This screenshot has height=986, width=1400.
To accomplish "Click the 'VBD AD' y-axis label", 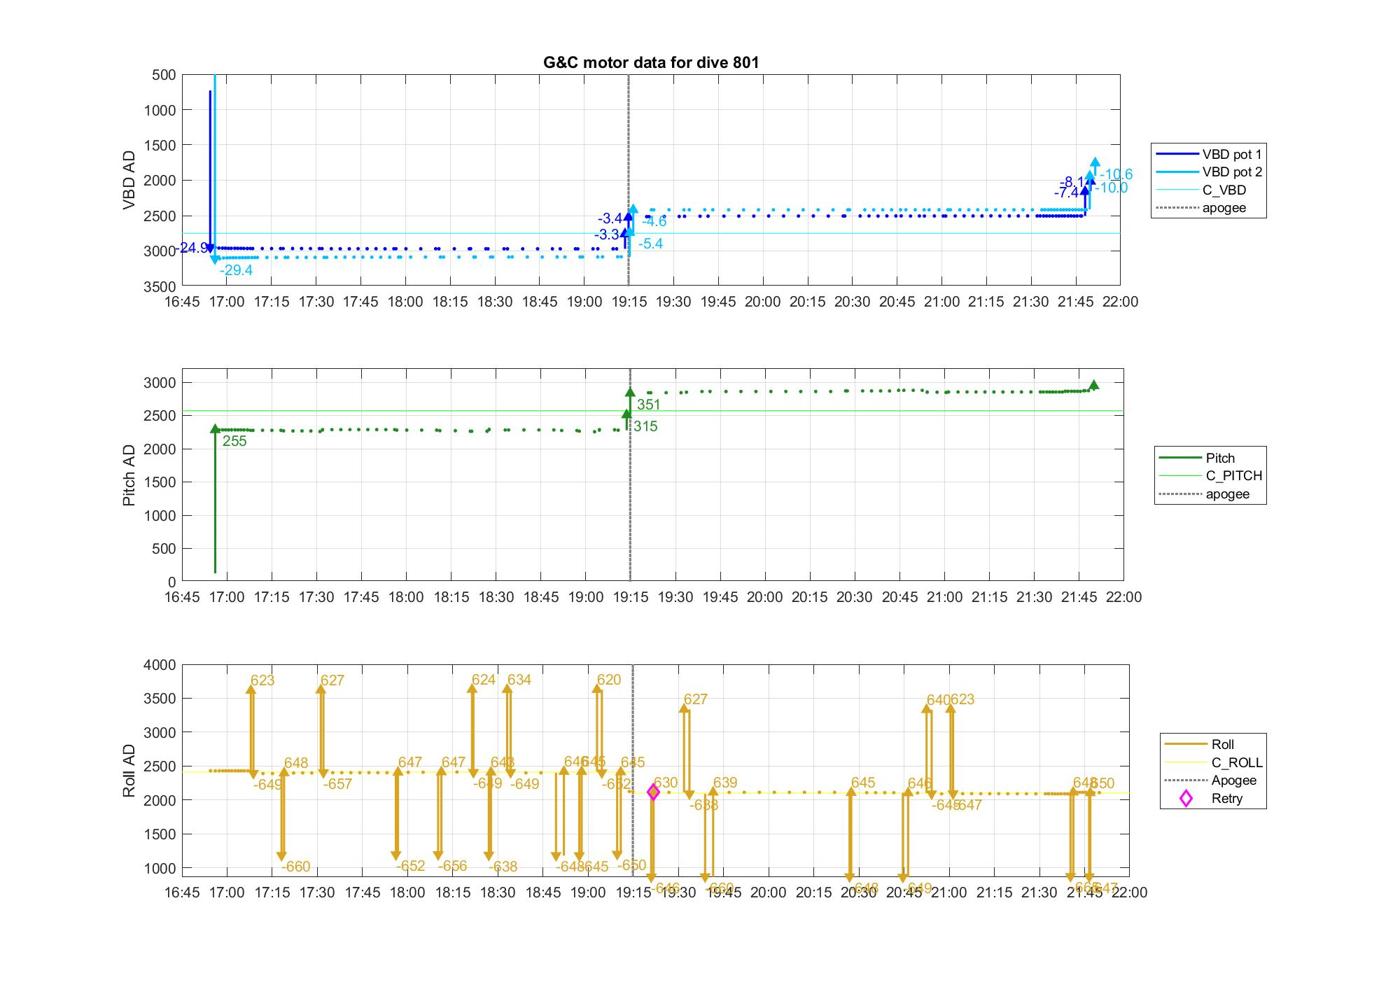I will coord(129,180).
